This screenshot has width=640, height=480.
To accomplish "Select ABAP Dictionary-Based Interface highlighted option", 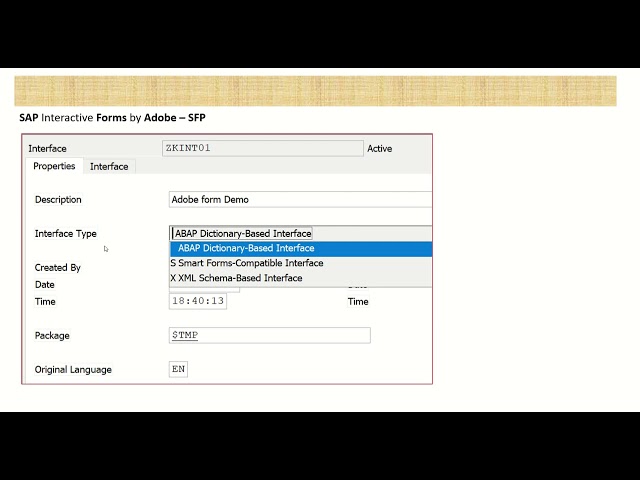I will [301, 249].
